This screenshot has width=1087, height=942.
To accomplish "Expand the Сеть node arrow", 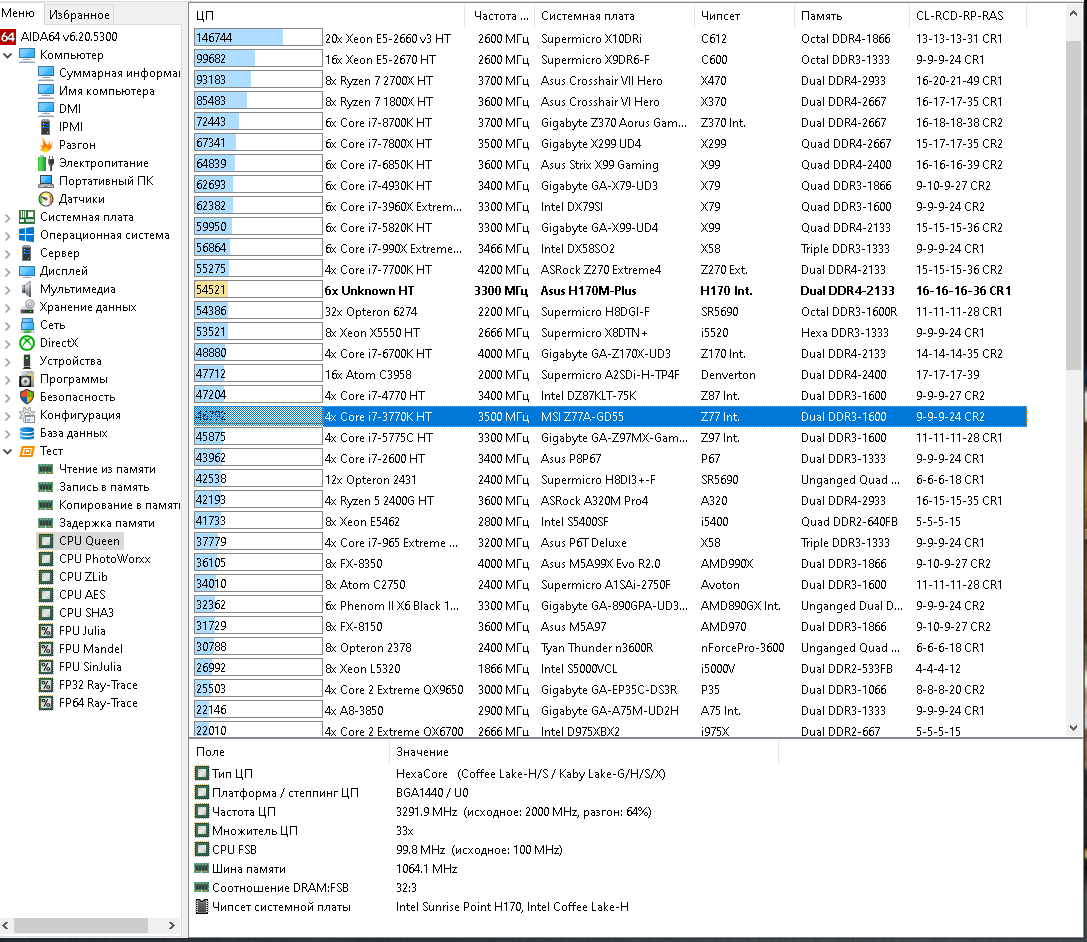I will [8, 325].
